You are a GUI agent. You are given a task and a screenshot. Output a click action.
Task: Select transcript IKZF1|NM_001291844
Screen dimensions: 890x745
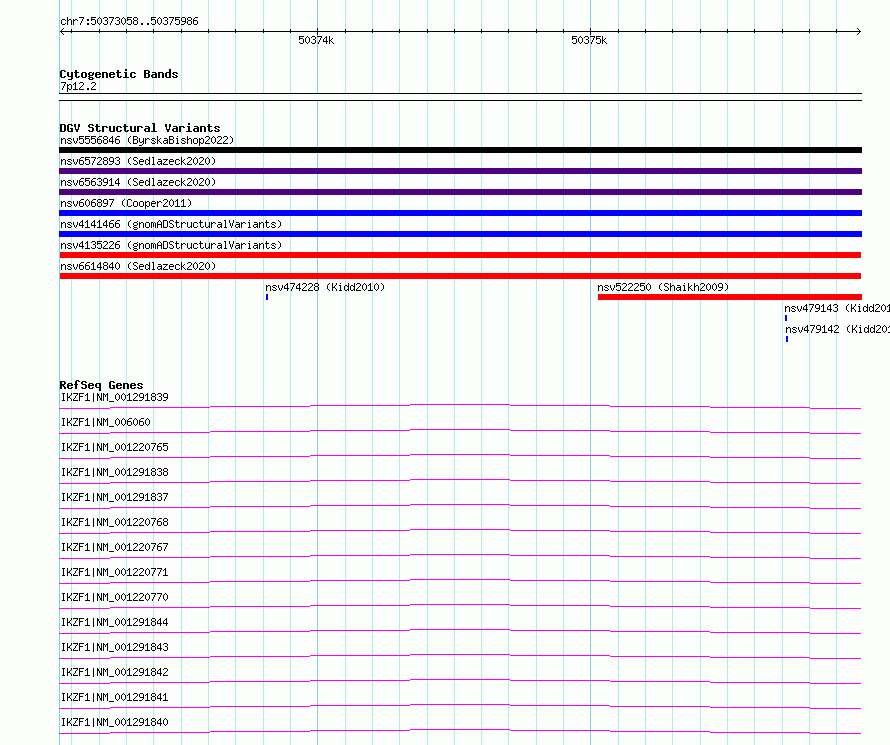click(x=115, y=622)
